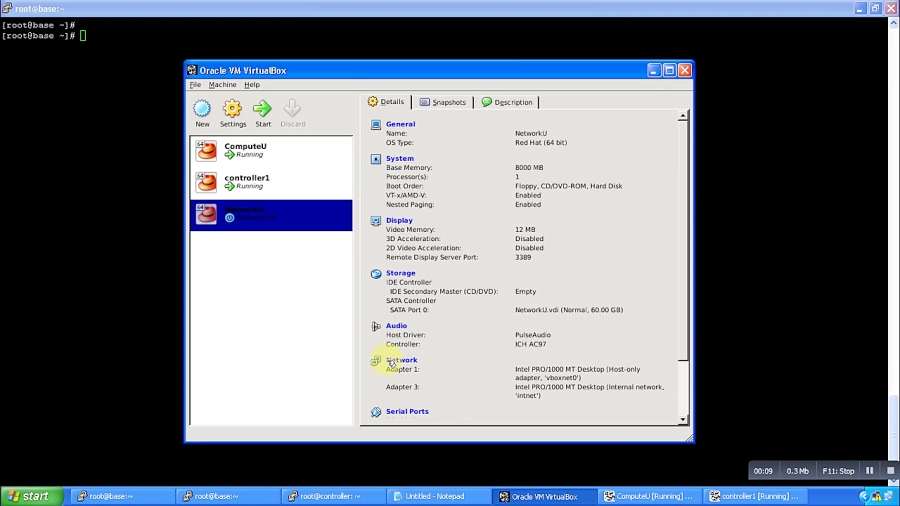Switch to Untitled - Notepad taskbar item
The image size is (900, 506).
pyautogui.click(x=438, y=496)
